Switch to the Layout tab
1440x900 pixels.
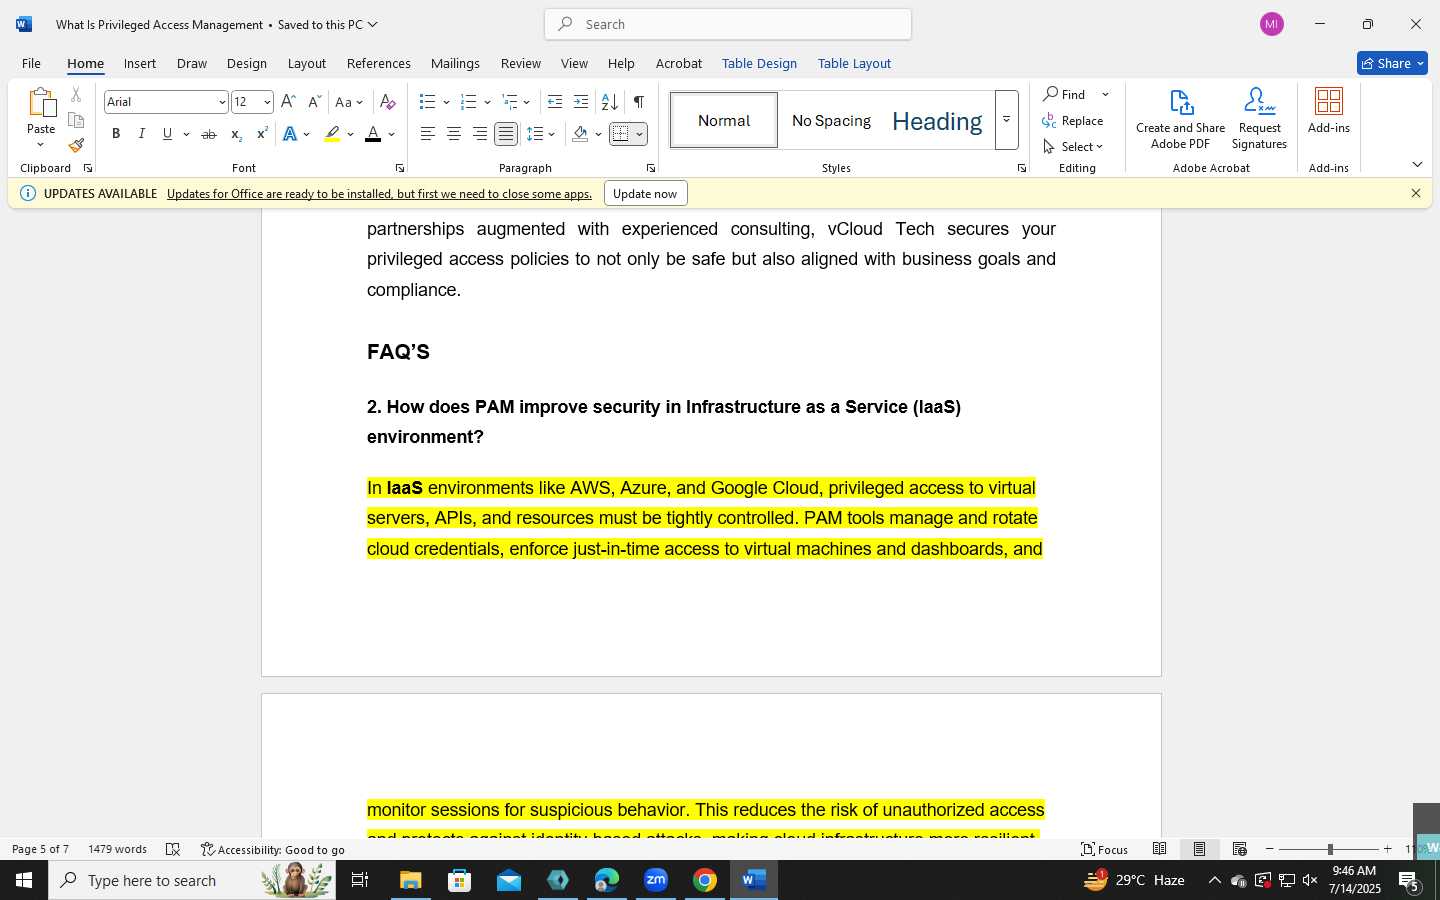click(x=307, y=63)
